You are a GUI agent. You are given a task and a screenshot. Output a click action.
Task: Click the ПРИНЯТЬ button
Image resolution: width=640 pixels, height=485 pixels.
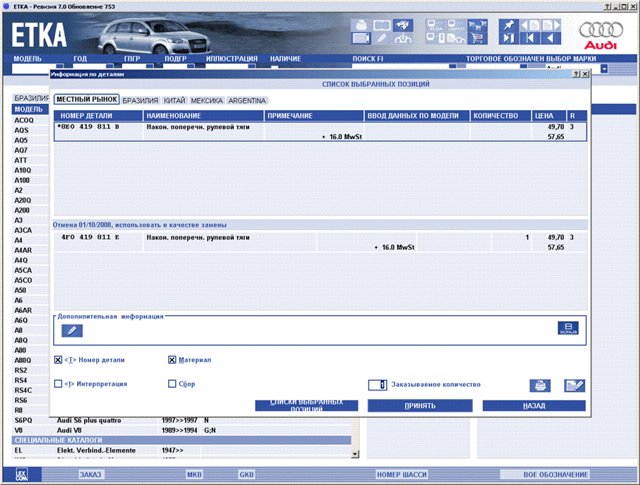pos(420,405)
